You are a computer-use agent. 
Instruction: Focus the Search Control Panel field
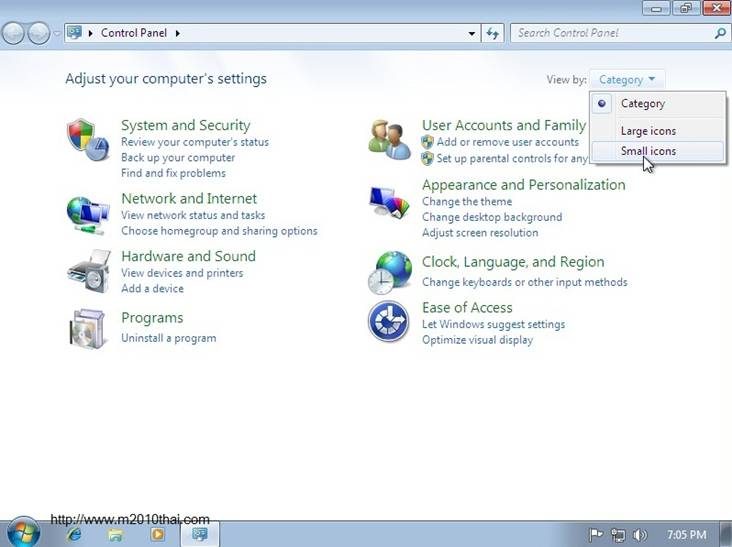(x=612, y=33)
